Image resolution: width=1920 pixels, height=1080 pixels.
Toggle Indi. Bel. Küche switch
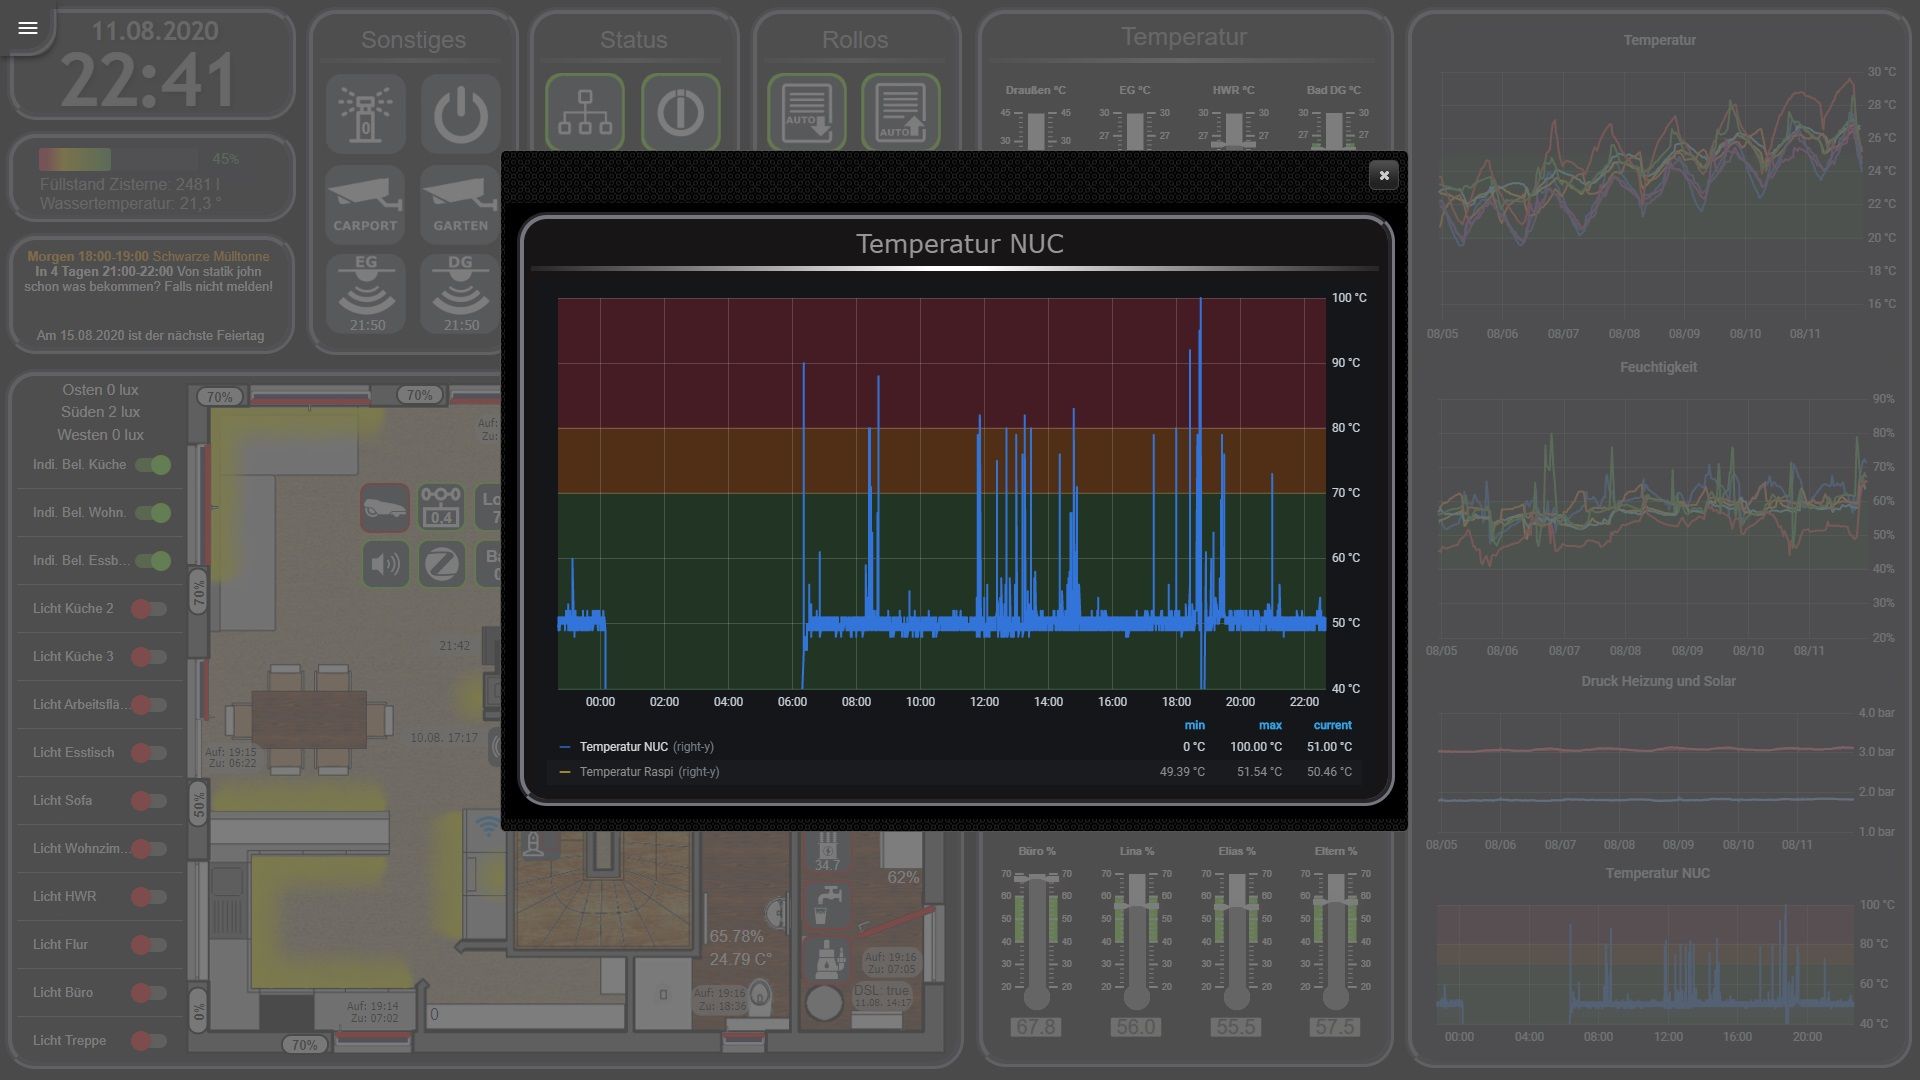coord(153,465)
